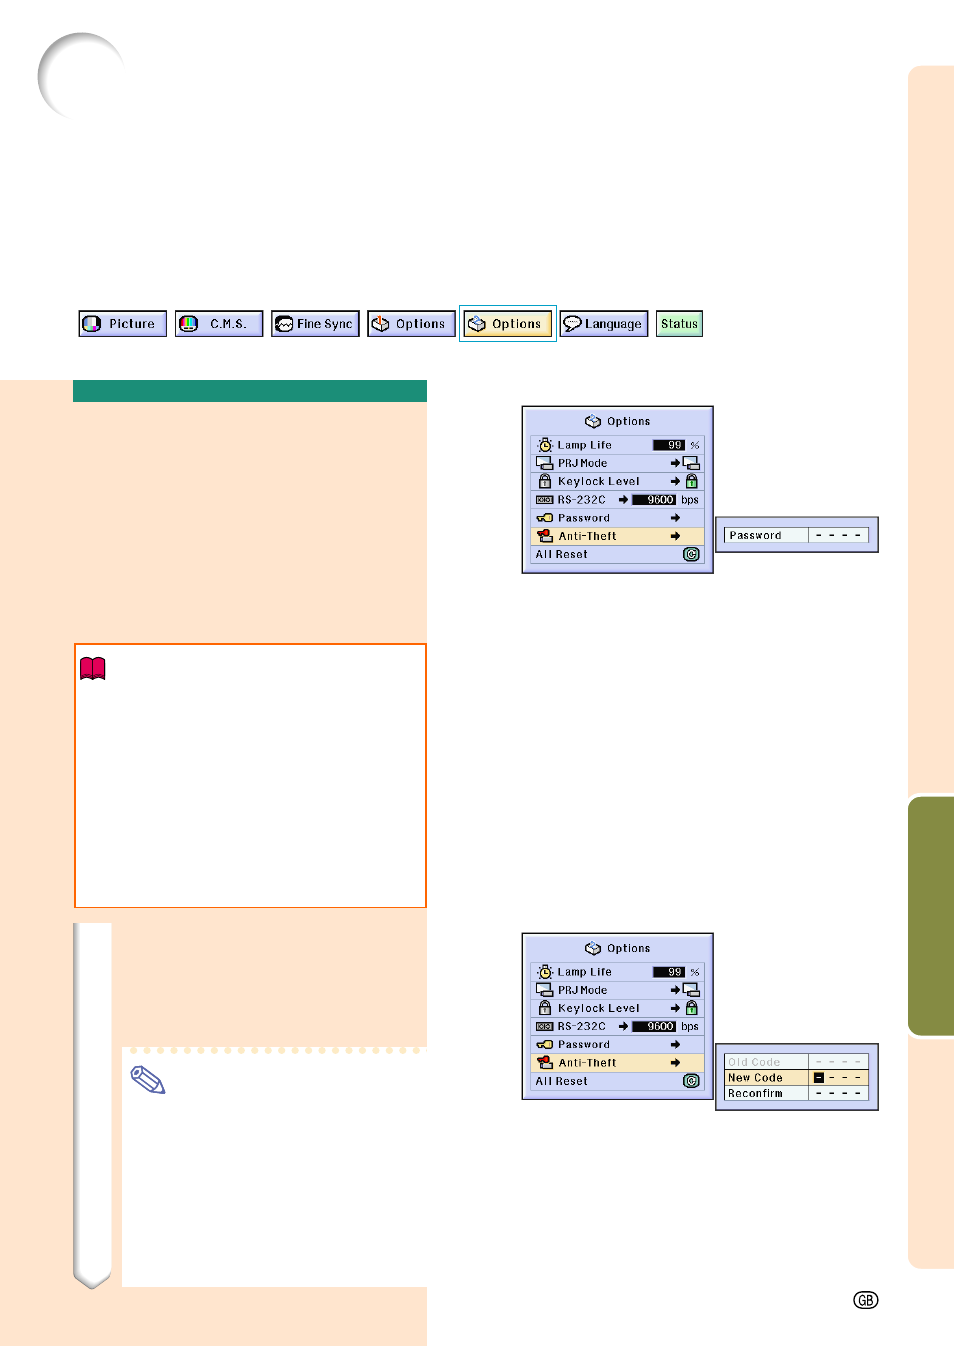Click the PRJ Mode projector icon in the lower Options menu
954x1346 pixels.
point(544,990)
